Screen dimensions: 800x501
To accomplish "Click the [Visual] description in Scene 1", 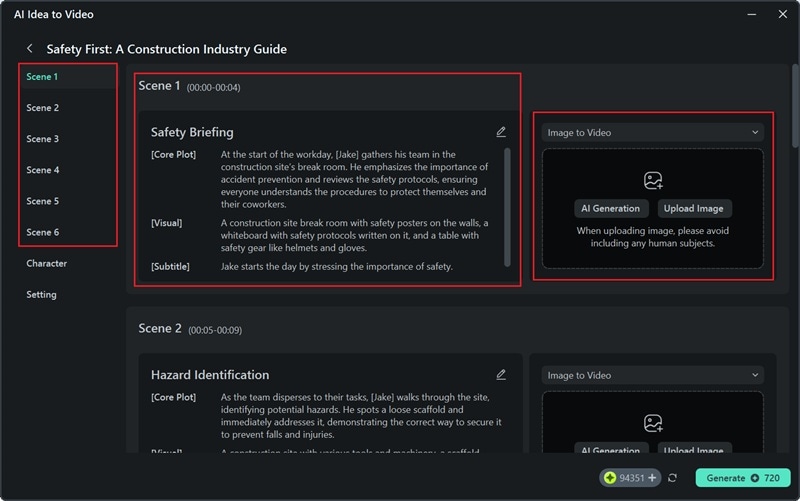I will (355, 236).
